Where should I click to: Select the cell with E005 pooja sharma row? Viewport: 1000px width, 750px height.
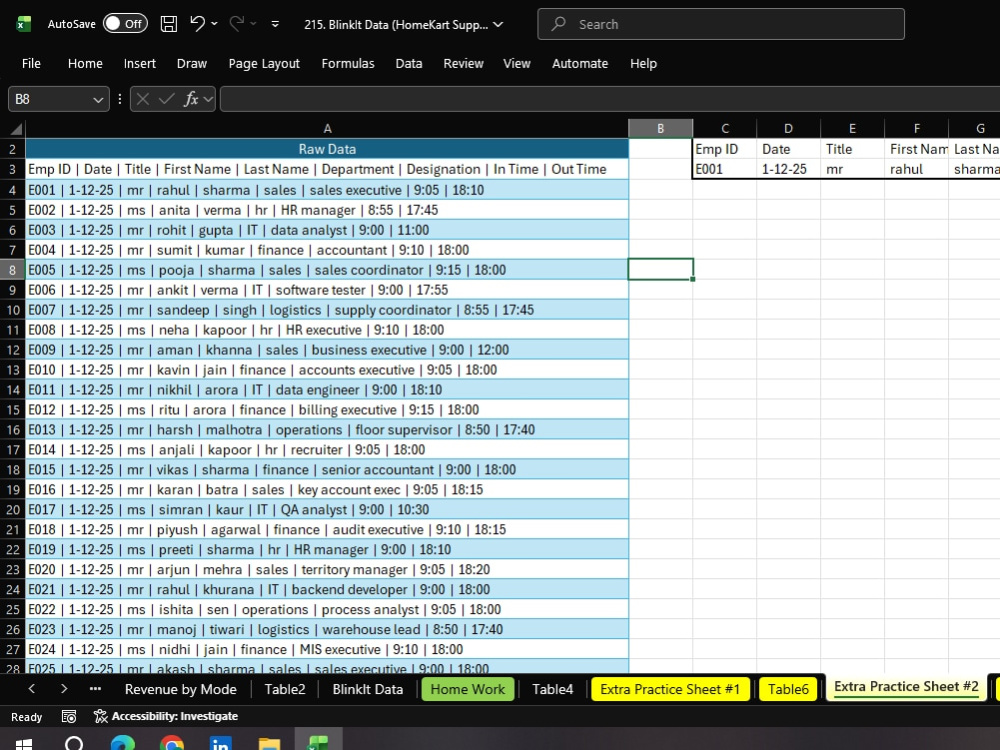(x=327, y=270)
